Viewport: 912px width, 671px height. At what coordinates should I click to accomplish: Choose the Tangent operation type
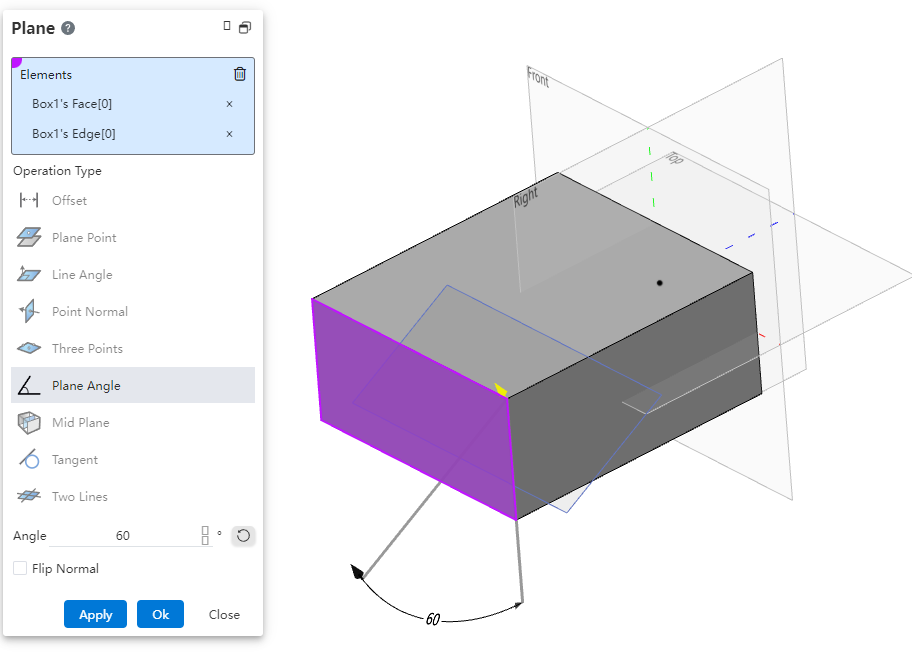133,460
